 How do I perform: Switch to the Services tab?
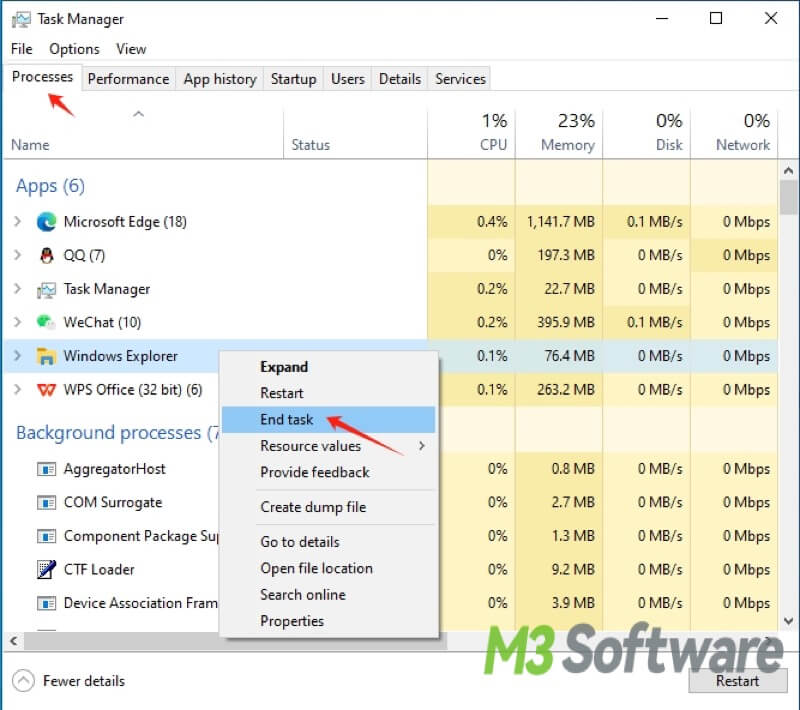point(460,79)
